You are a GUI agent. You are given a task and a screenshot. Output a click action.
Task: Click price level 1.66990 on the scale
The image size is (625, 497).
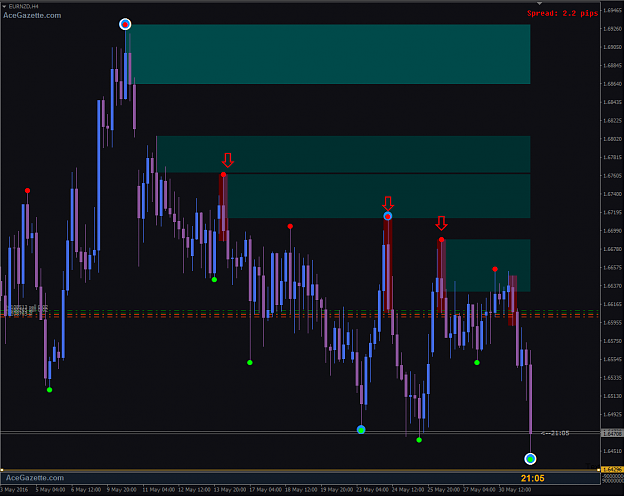click(613, 231)
